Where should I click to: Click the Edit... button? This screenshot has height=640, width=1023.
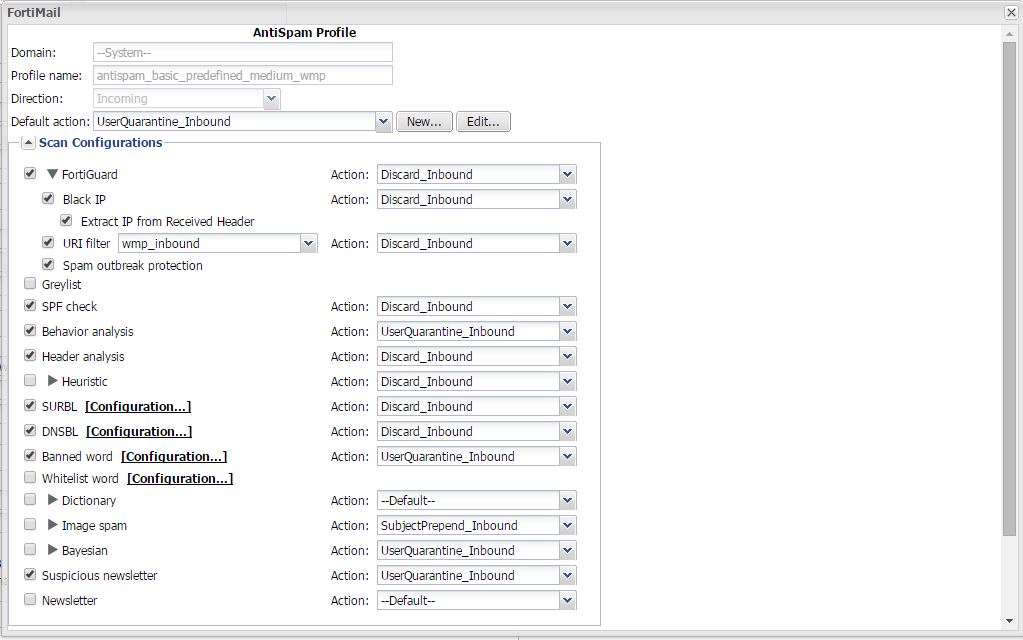(483, 121)
